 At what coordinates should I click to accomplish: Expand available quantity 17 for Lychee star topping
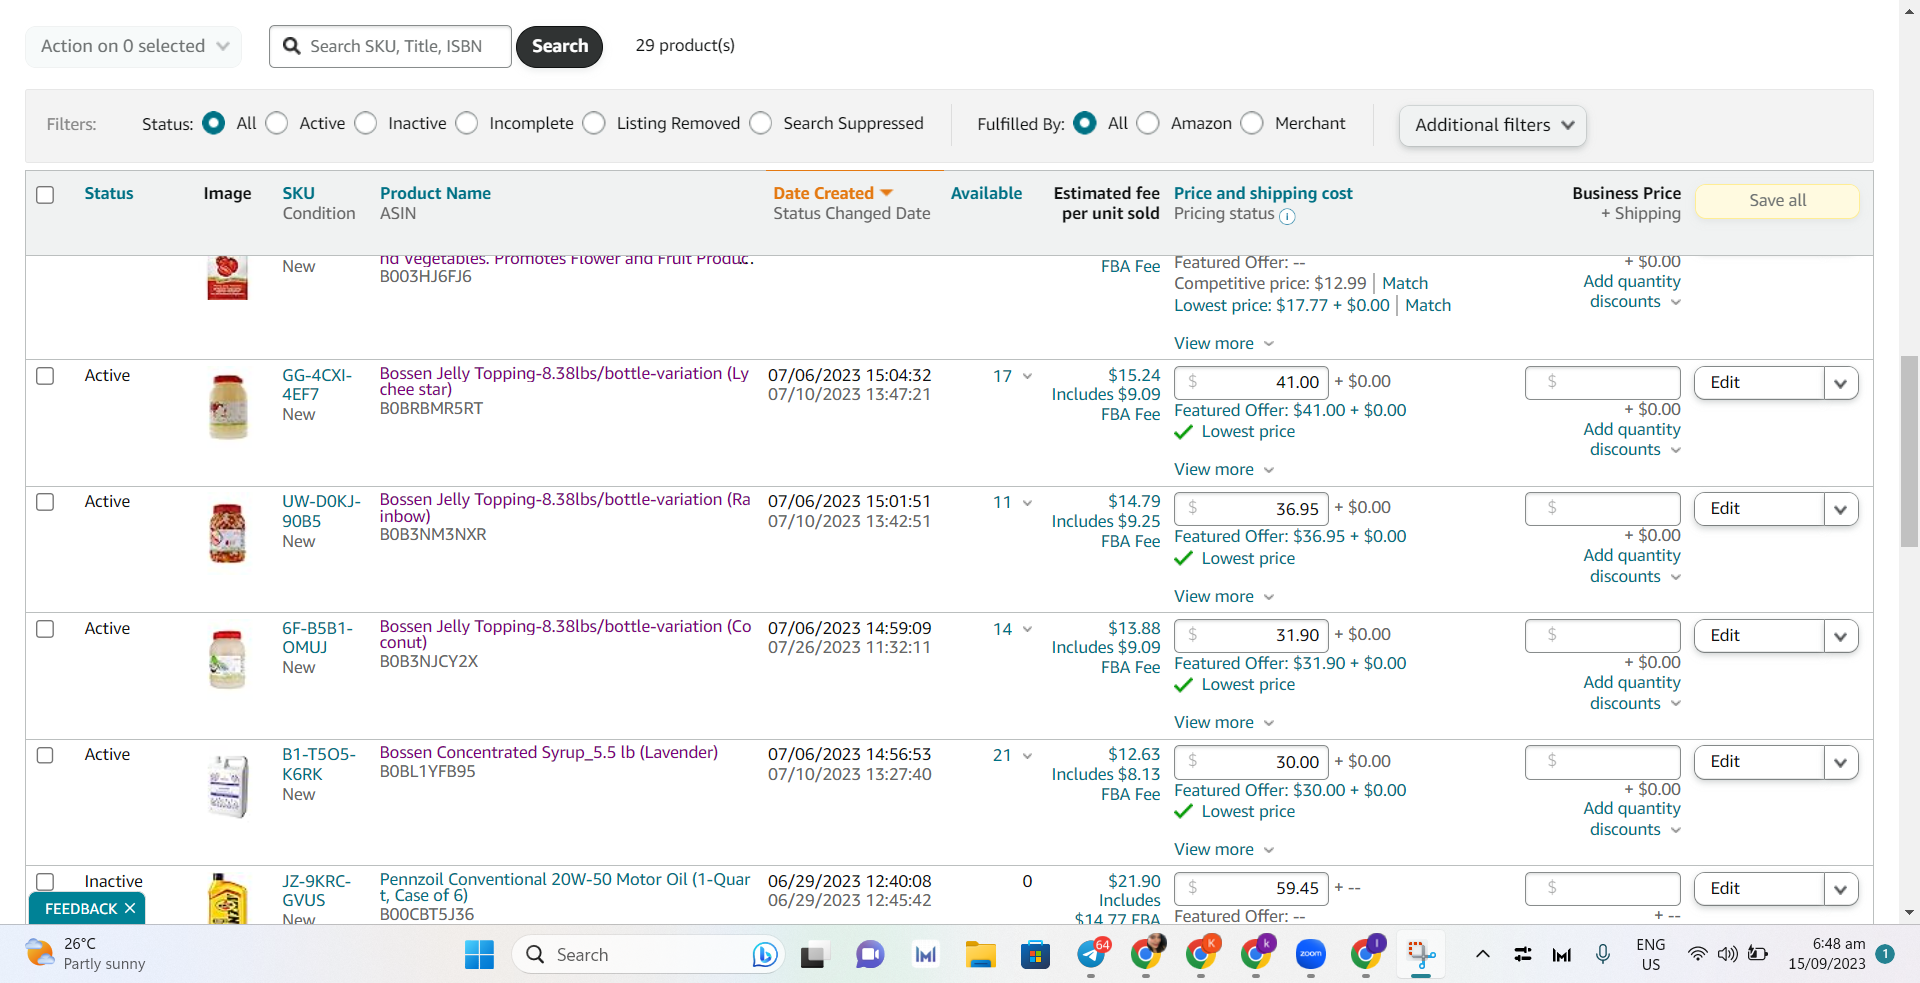[1027, 377]
